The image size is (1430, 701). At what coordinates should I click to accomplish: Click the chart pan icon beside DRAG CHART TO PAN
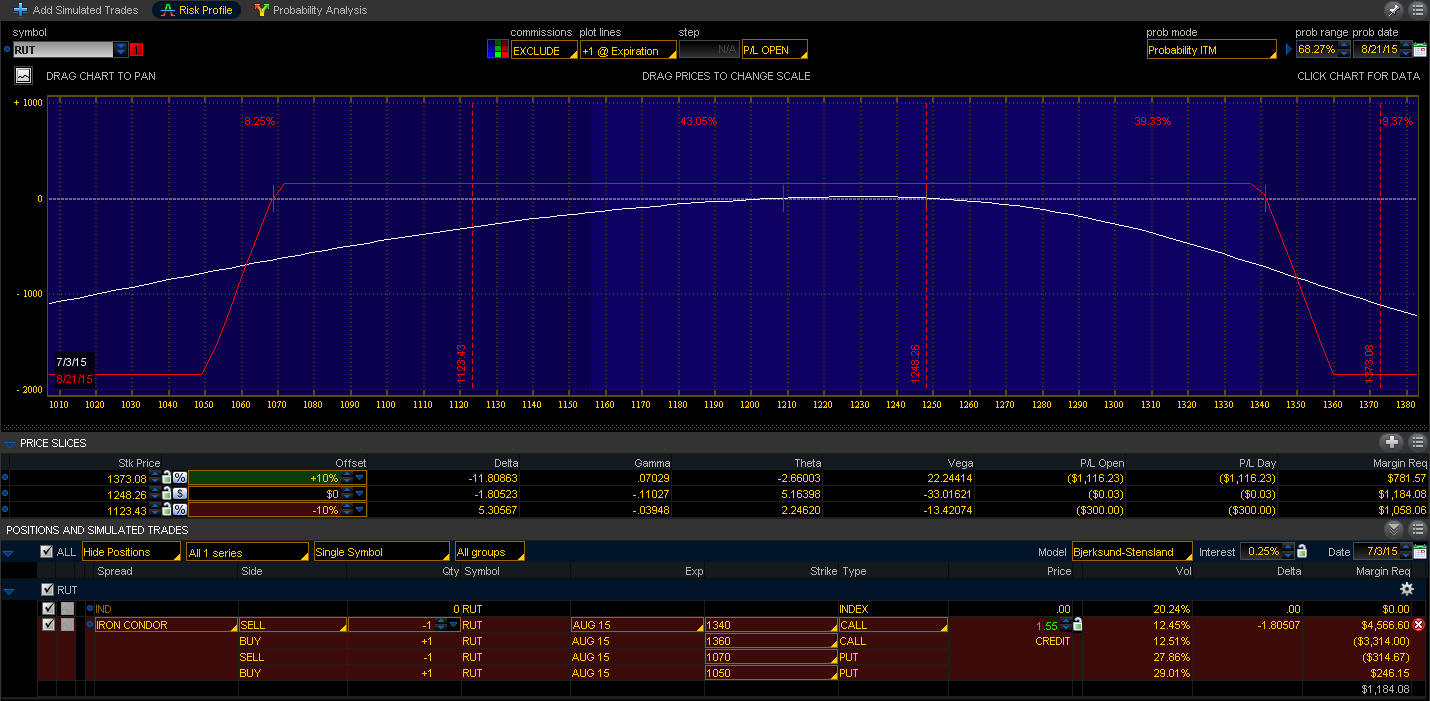point(22,74)
